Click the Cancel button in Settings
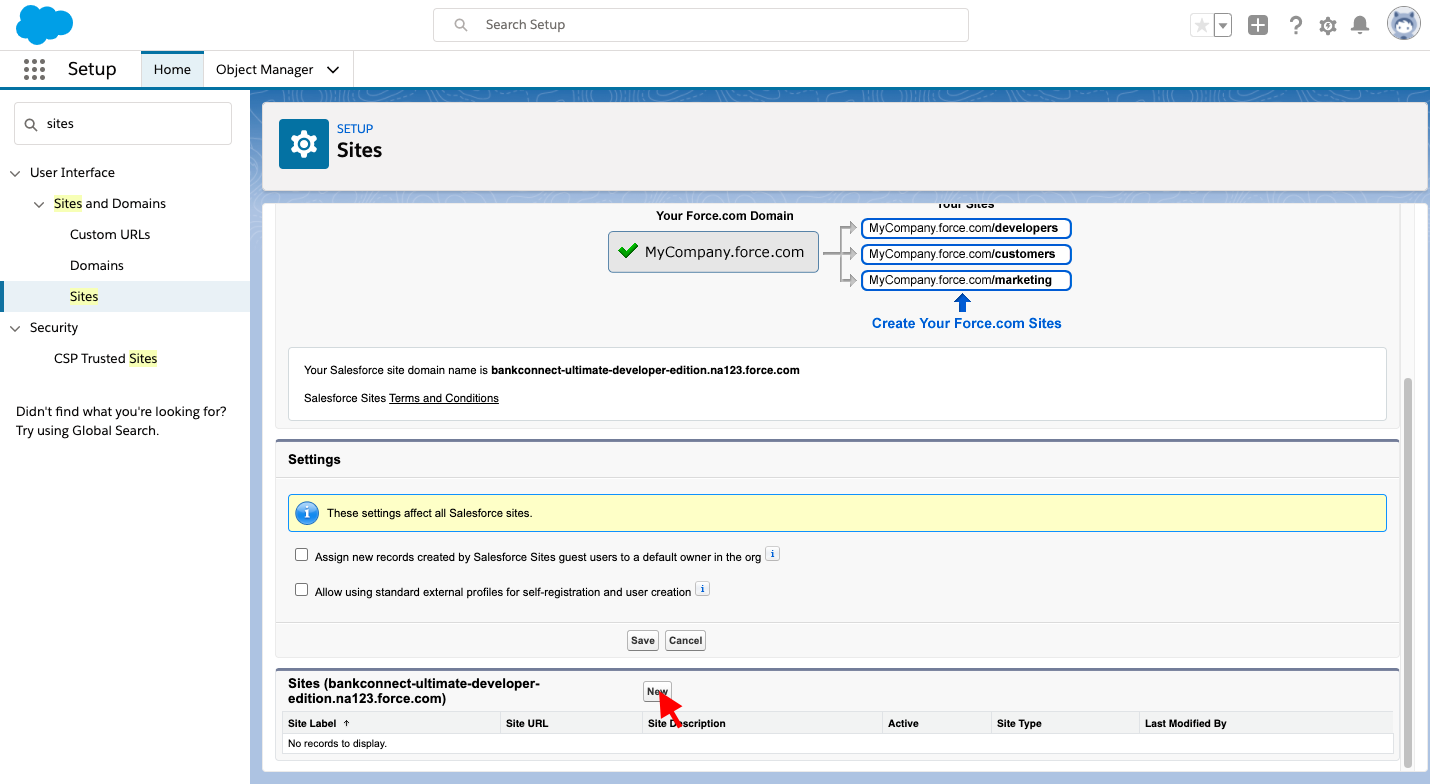The image size is (1430, 784). (686, 640)
